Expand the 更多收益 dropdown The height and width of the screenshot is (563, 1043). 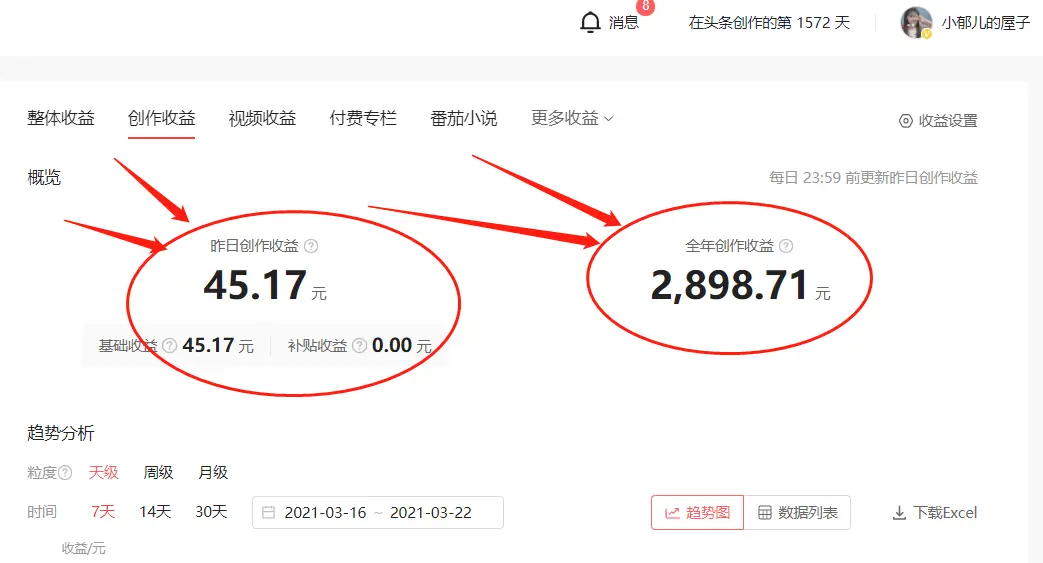click(x=572, y=118)
